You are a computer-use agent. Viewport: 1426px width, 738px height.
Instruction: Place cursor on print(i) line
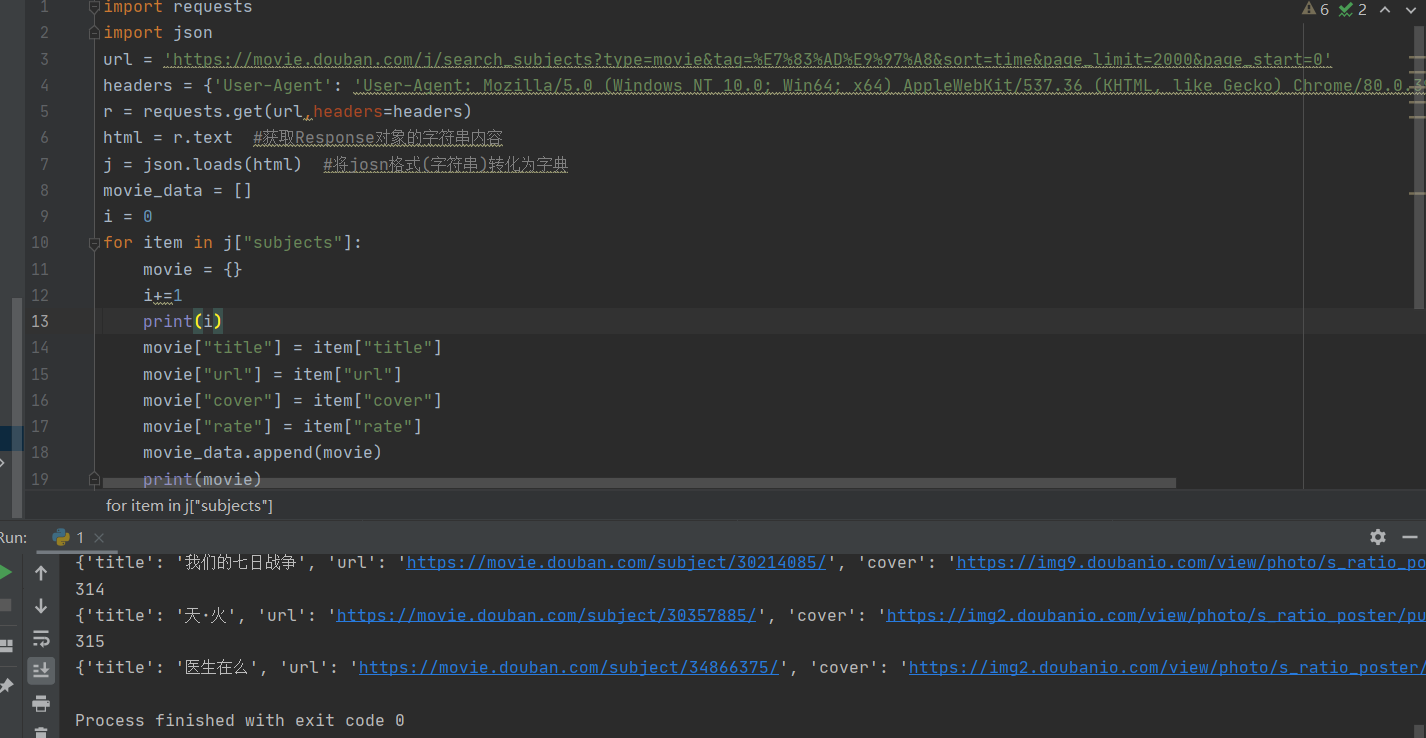(x=183, y=321)
